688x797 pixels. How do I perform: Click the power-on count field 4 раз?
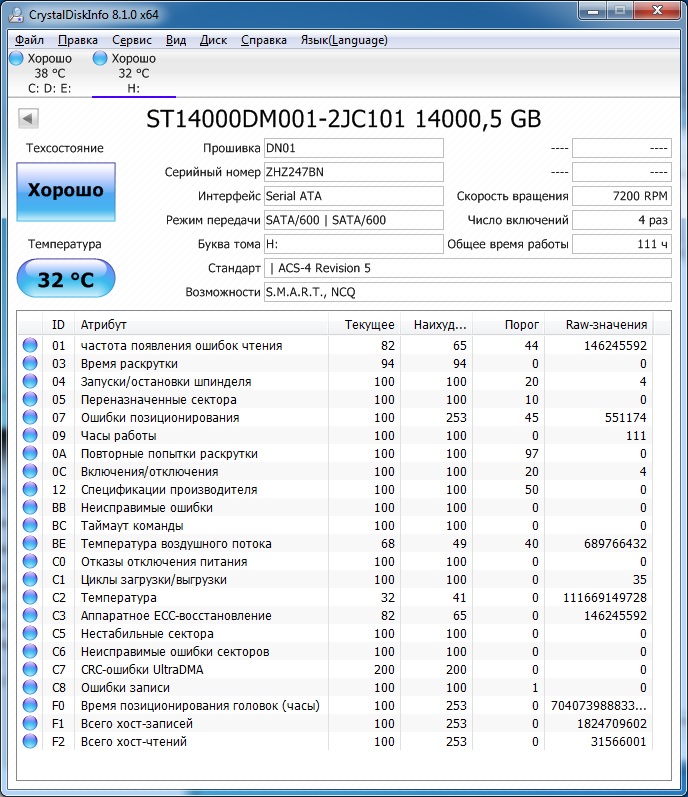point(622,220)
